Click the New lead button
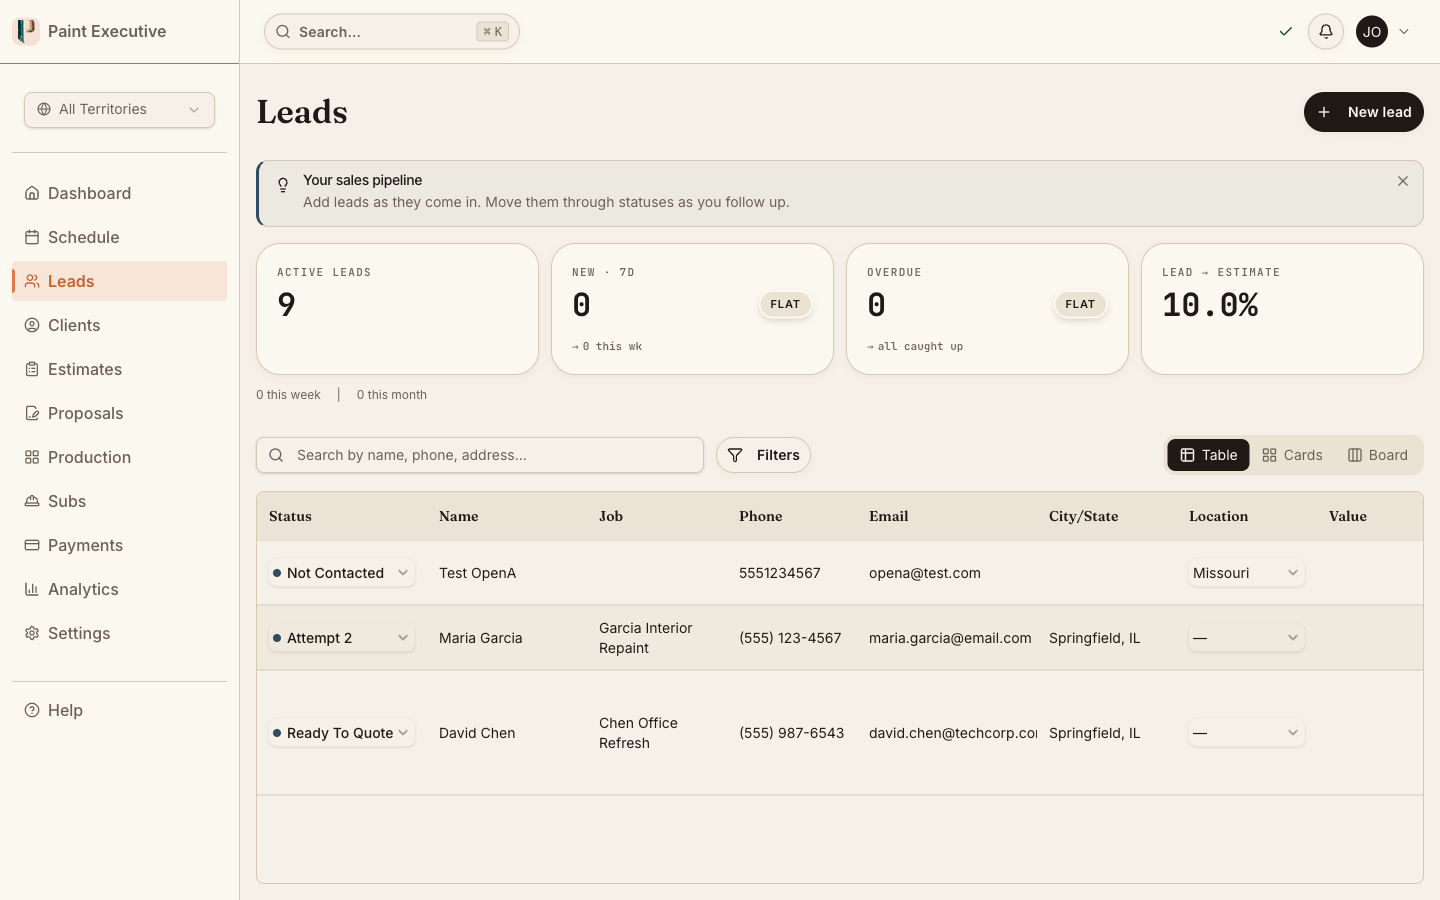 tap(1363, 112)
